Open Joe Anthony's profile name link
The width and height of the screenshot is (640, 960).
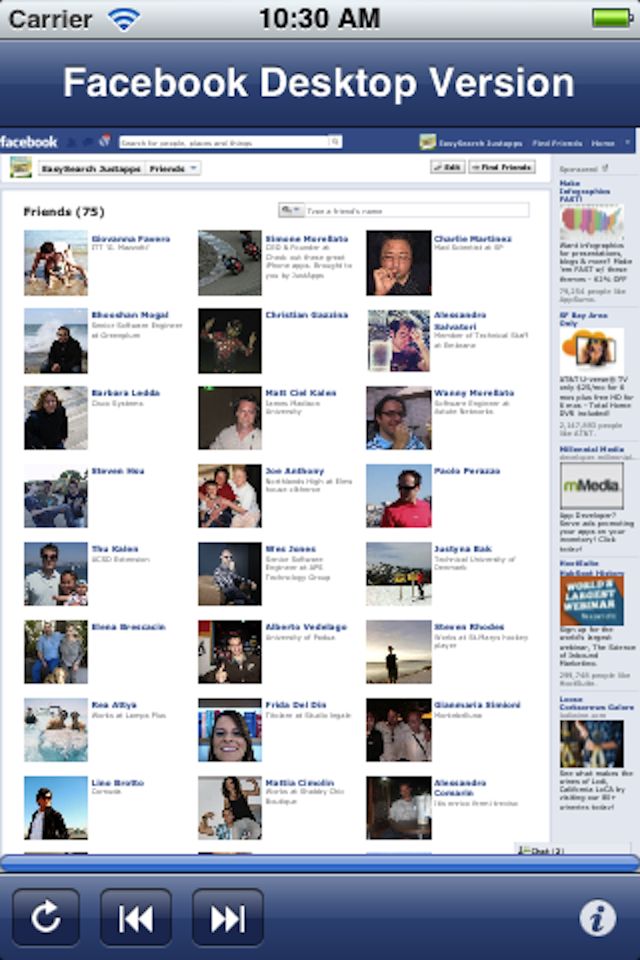(x=295, y=471)
